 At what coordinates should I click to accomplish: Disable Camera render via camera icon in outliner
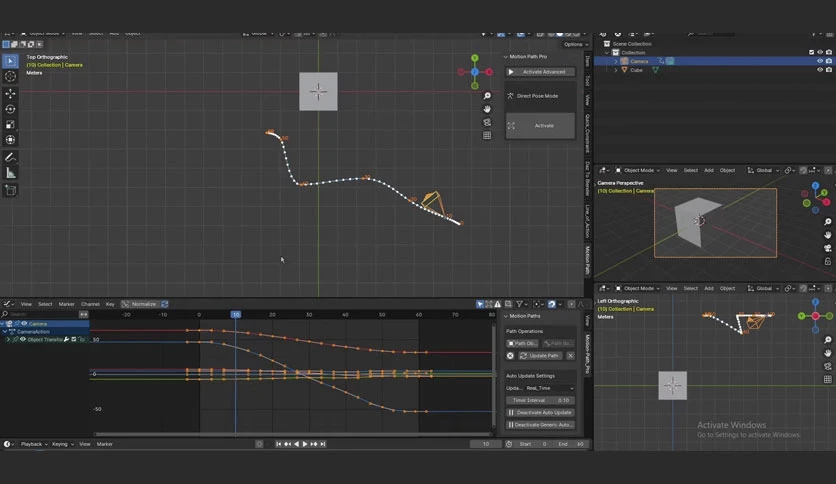pyautogui.click(x=829, y=61)
